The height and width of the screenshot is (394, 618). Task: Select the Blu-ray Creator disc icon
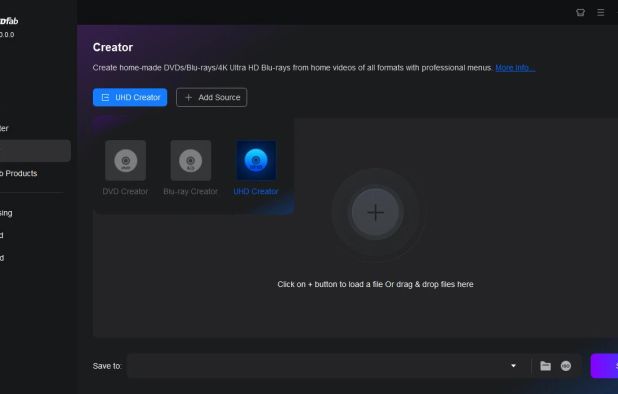tap(191, 160)
